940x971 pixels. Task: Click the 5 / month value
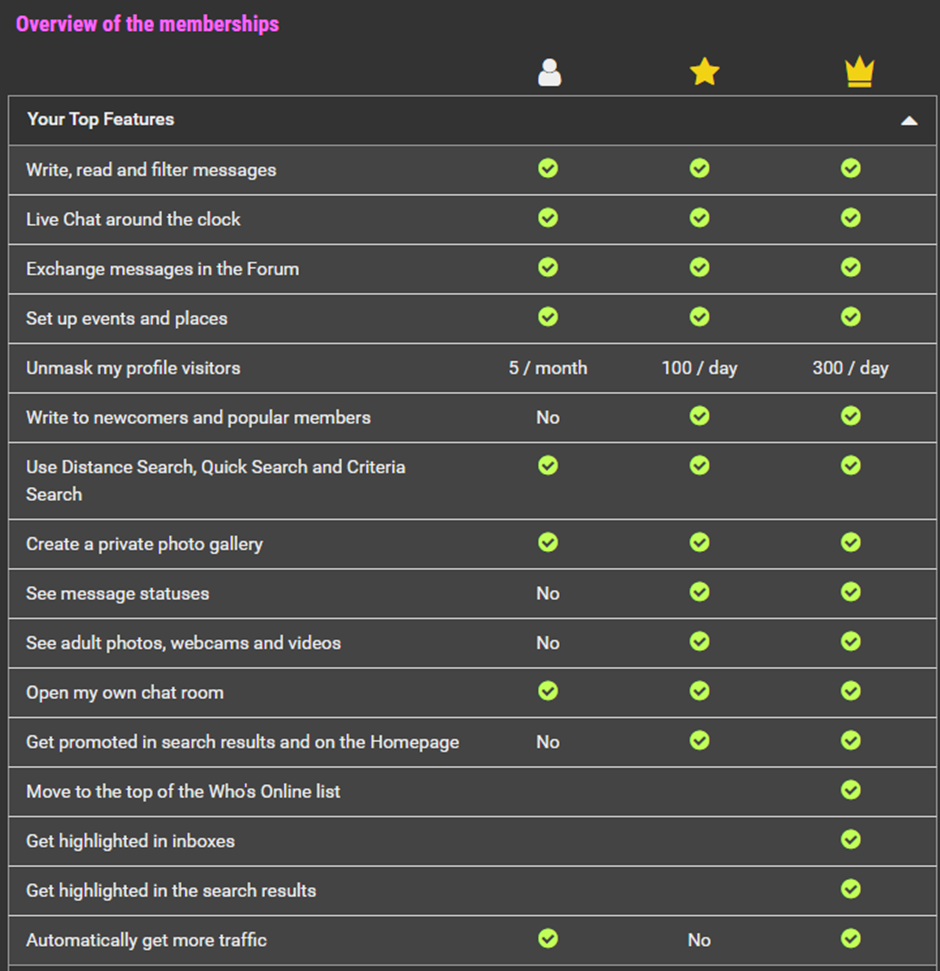pyautogui.click(x=548, y=368)
